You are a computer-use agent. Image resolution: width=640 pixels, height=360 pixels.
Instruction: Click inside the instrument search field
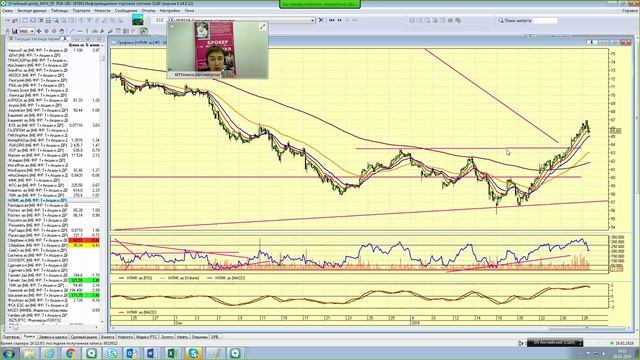click(x=545, y=20)
